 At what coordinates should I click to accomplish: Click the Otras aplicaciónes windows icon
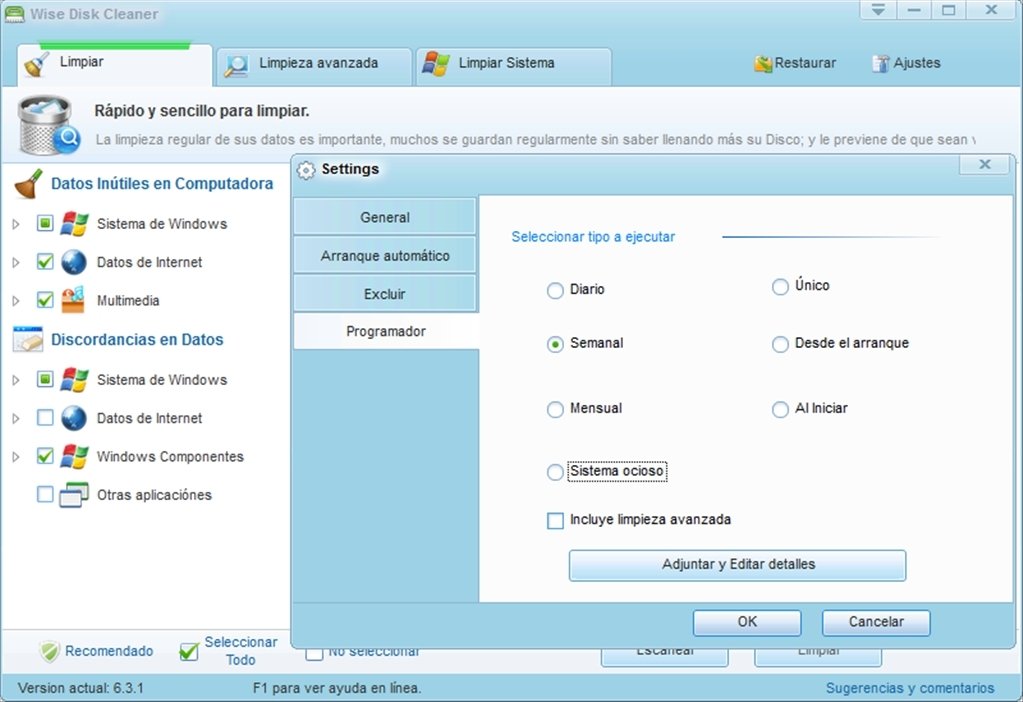(x=74, y=495)
